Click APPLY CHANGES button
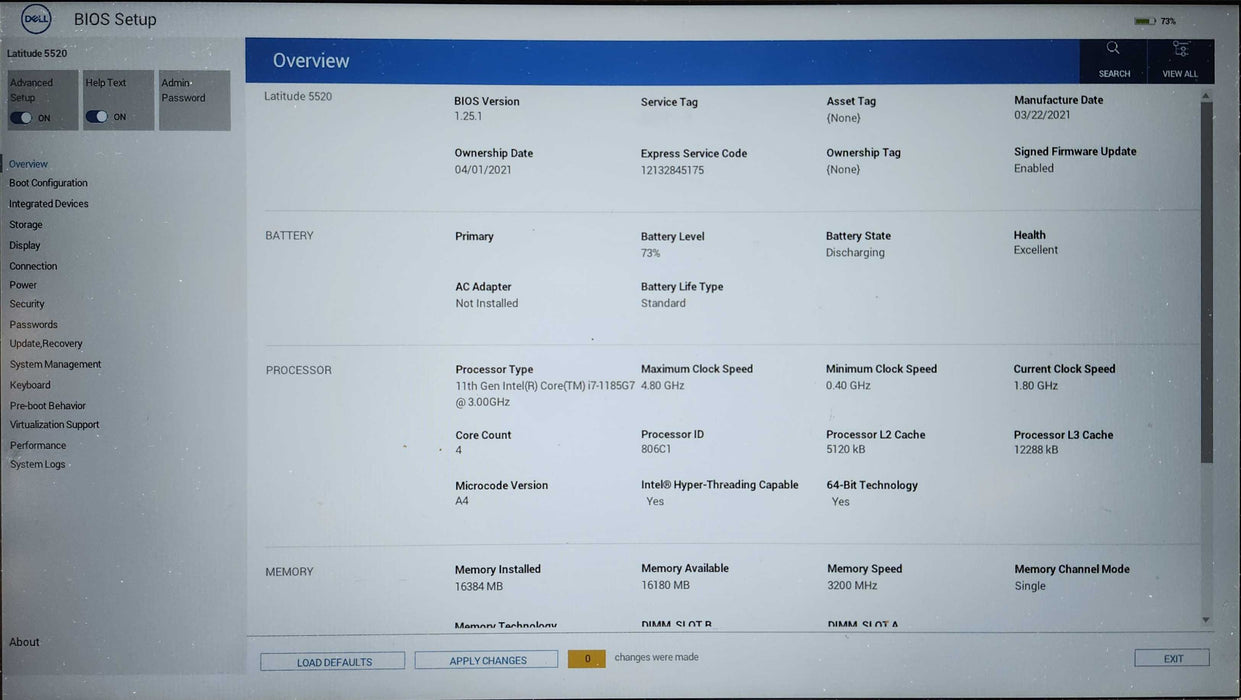 [487, 660]
